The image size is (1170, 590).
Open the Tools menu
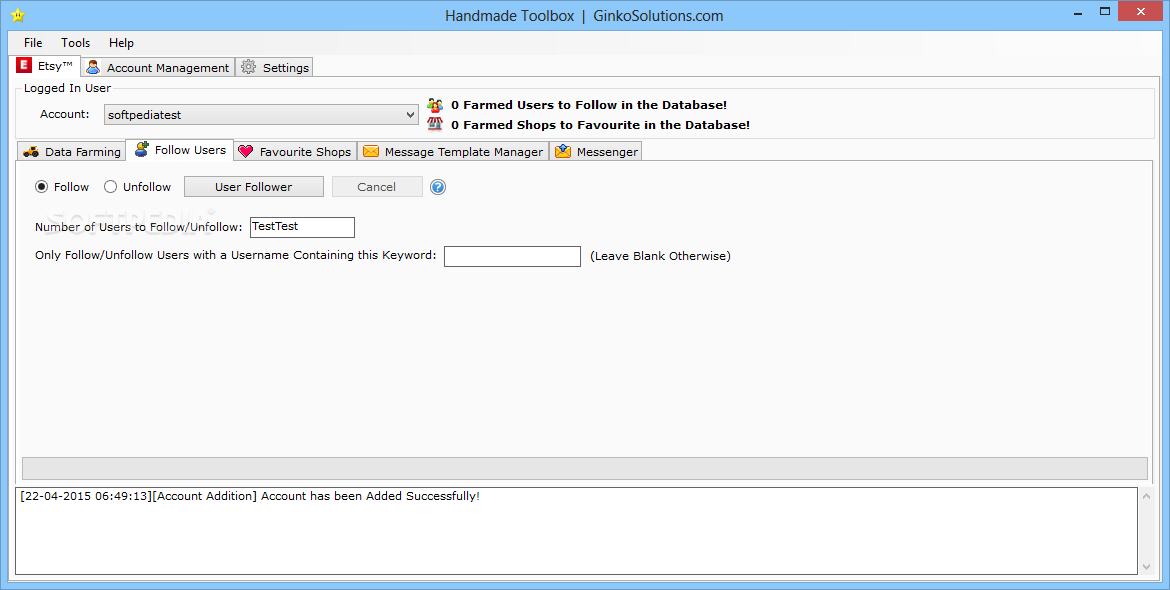[75, 43]
